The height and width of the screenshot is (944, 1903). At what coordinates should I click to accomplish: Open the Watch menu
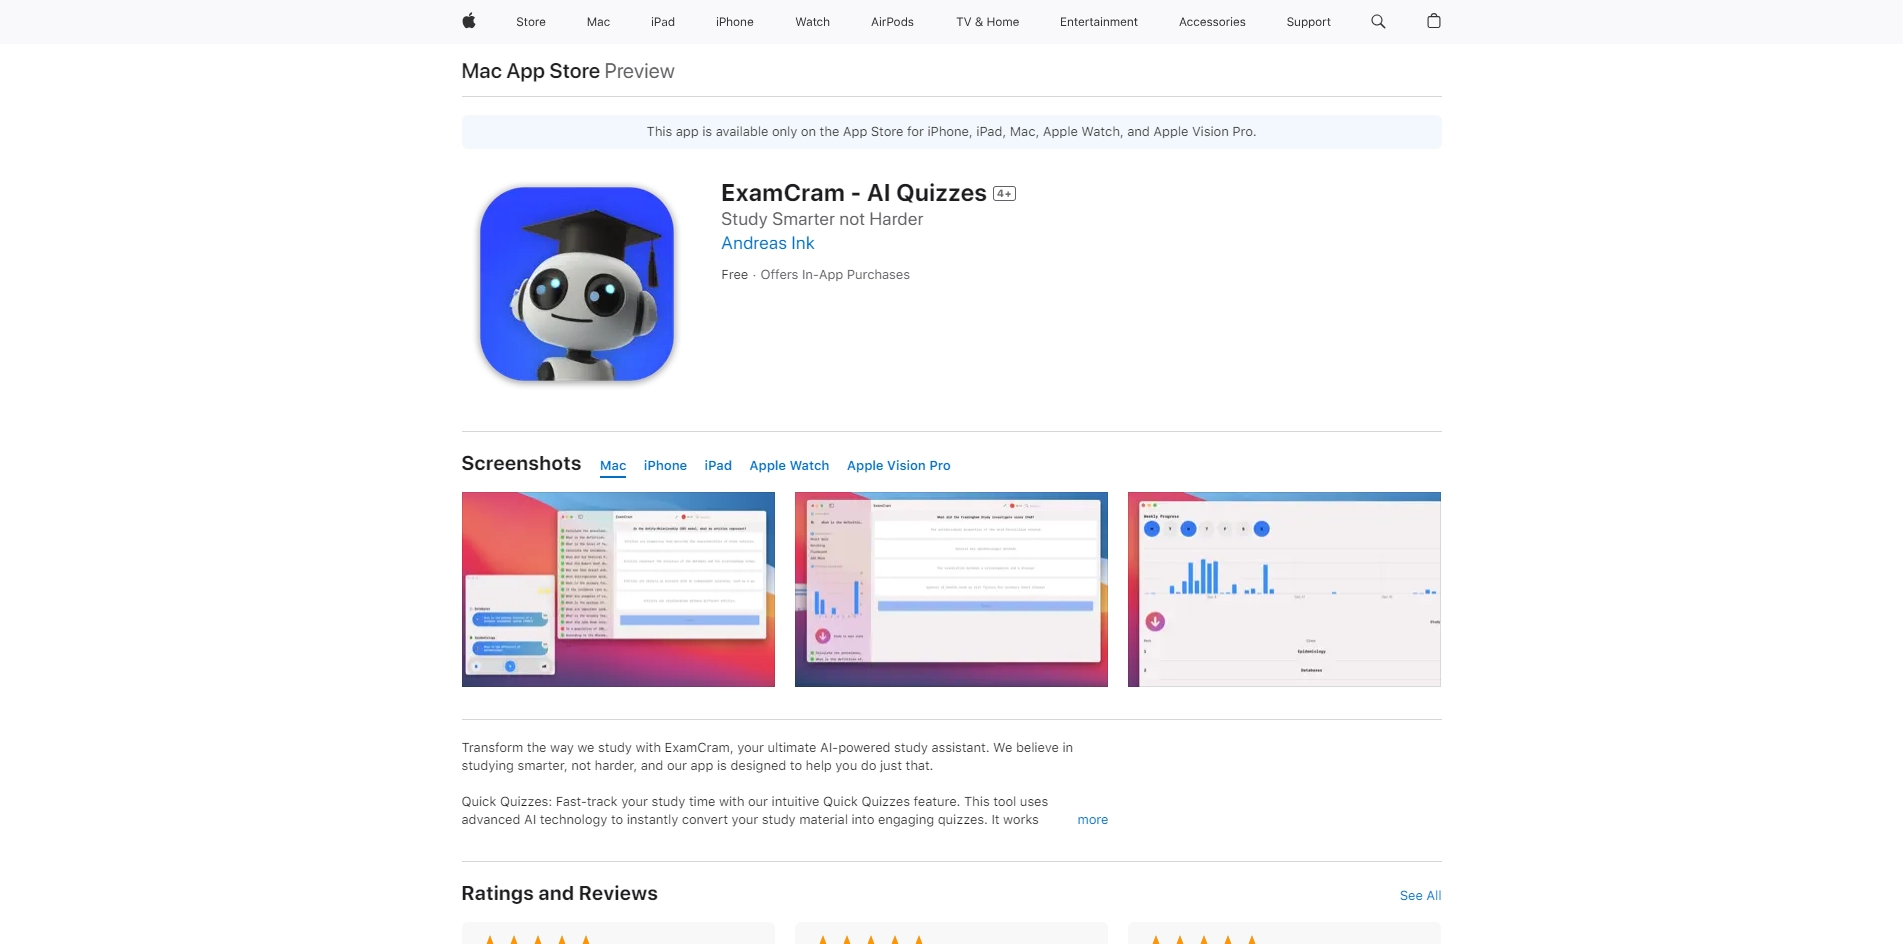(x=813, y=22)
